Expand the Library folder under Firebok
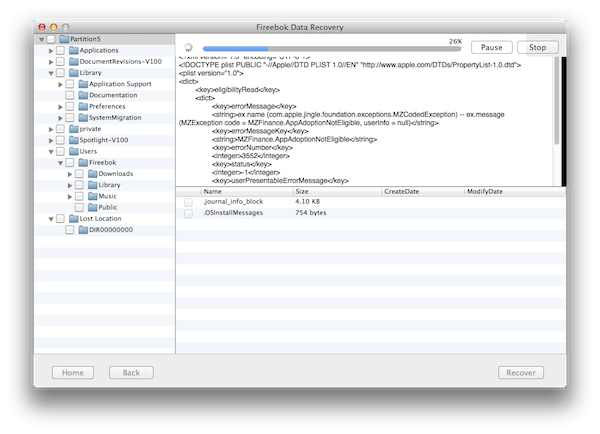 click(x=70, y=185)
